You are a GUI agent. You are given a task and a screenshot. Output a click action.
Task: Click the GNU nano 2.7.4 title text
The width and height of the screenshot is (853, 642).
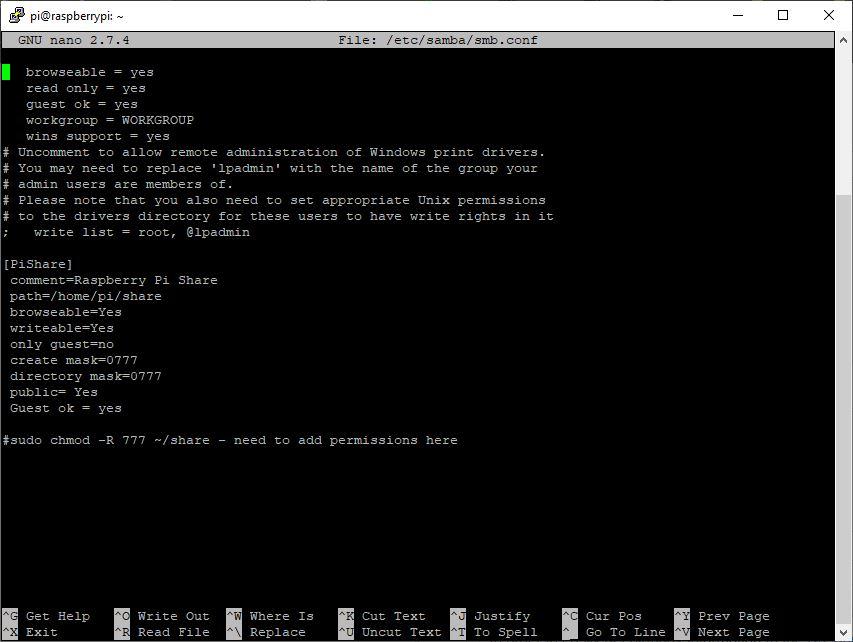74,40
